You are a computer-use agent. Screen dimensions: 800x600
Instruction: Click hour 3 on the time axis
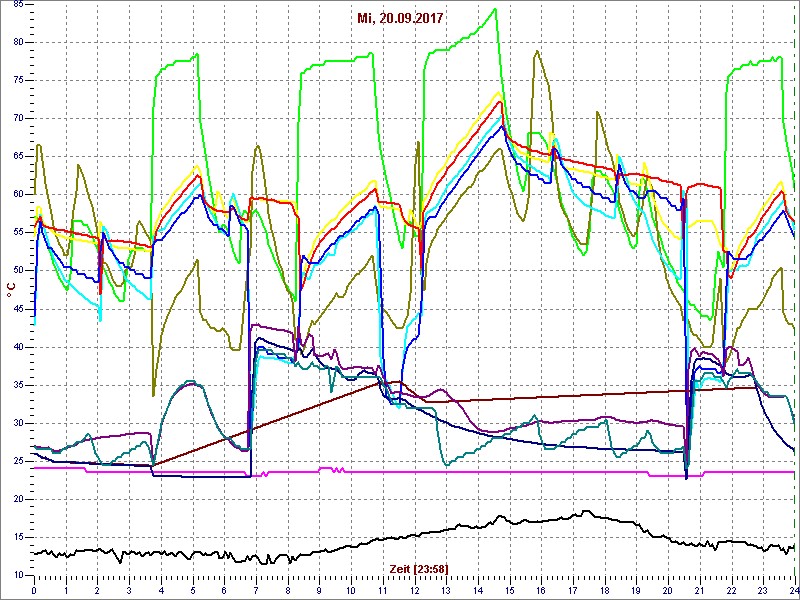[129, 590]
